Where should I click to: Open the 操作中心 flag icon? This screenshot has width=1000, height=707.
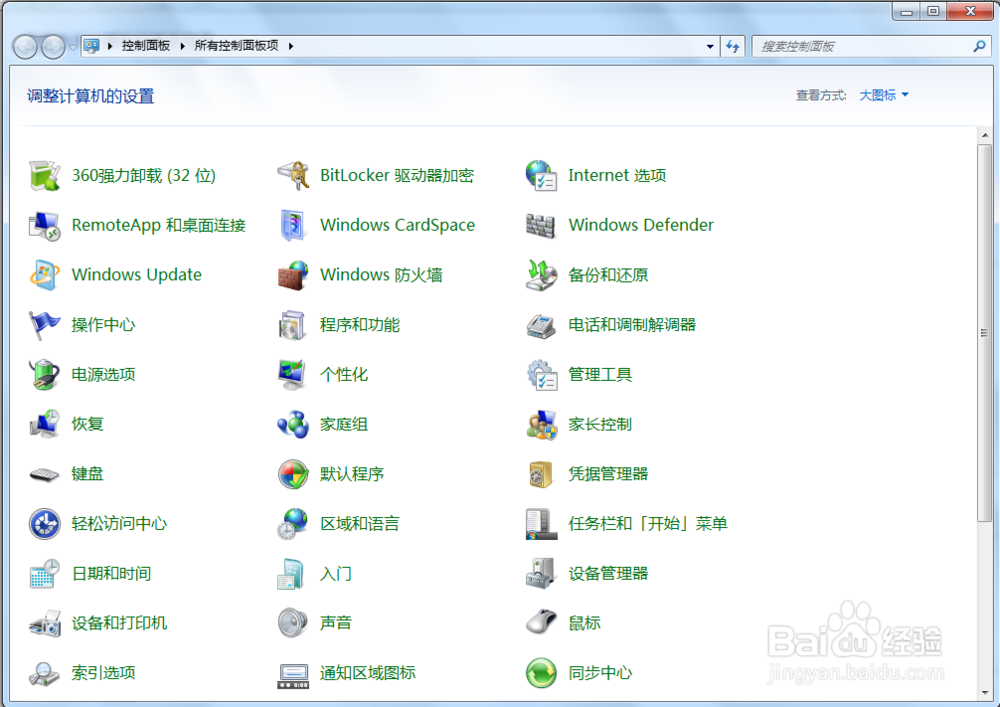[45, 324]
